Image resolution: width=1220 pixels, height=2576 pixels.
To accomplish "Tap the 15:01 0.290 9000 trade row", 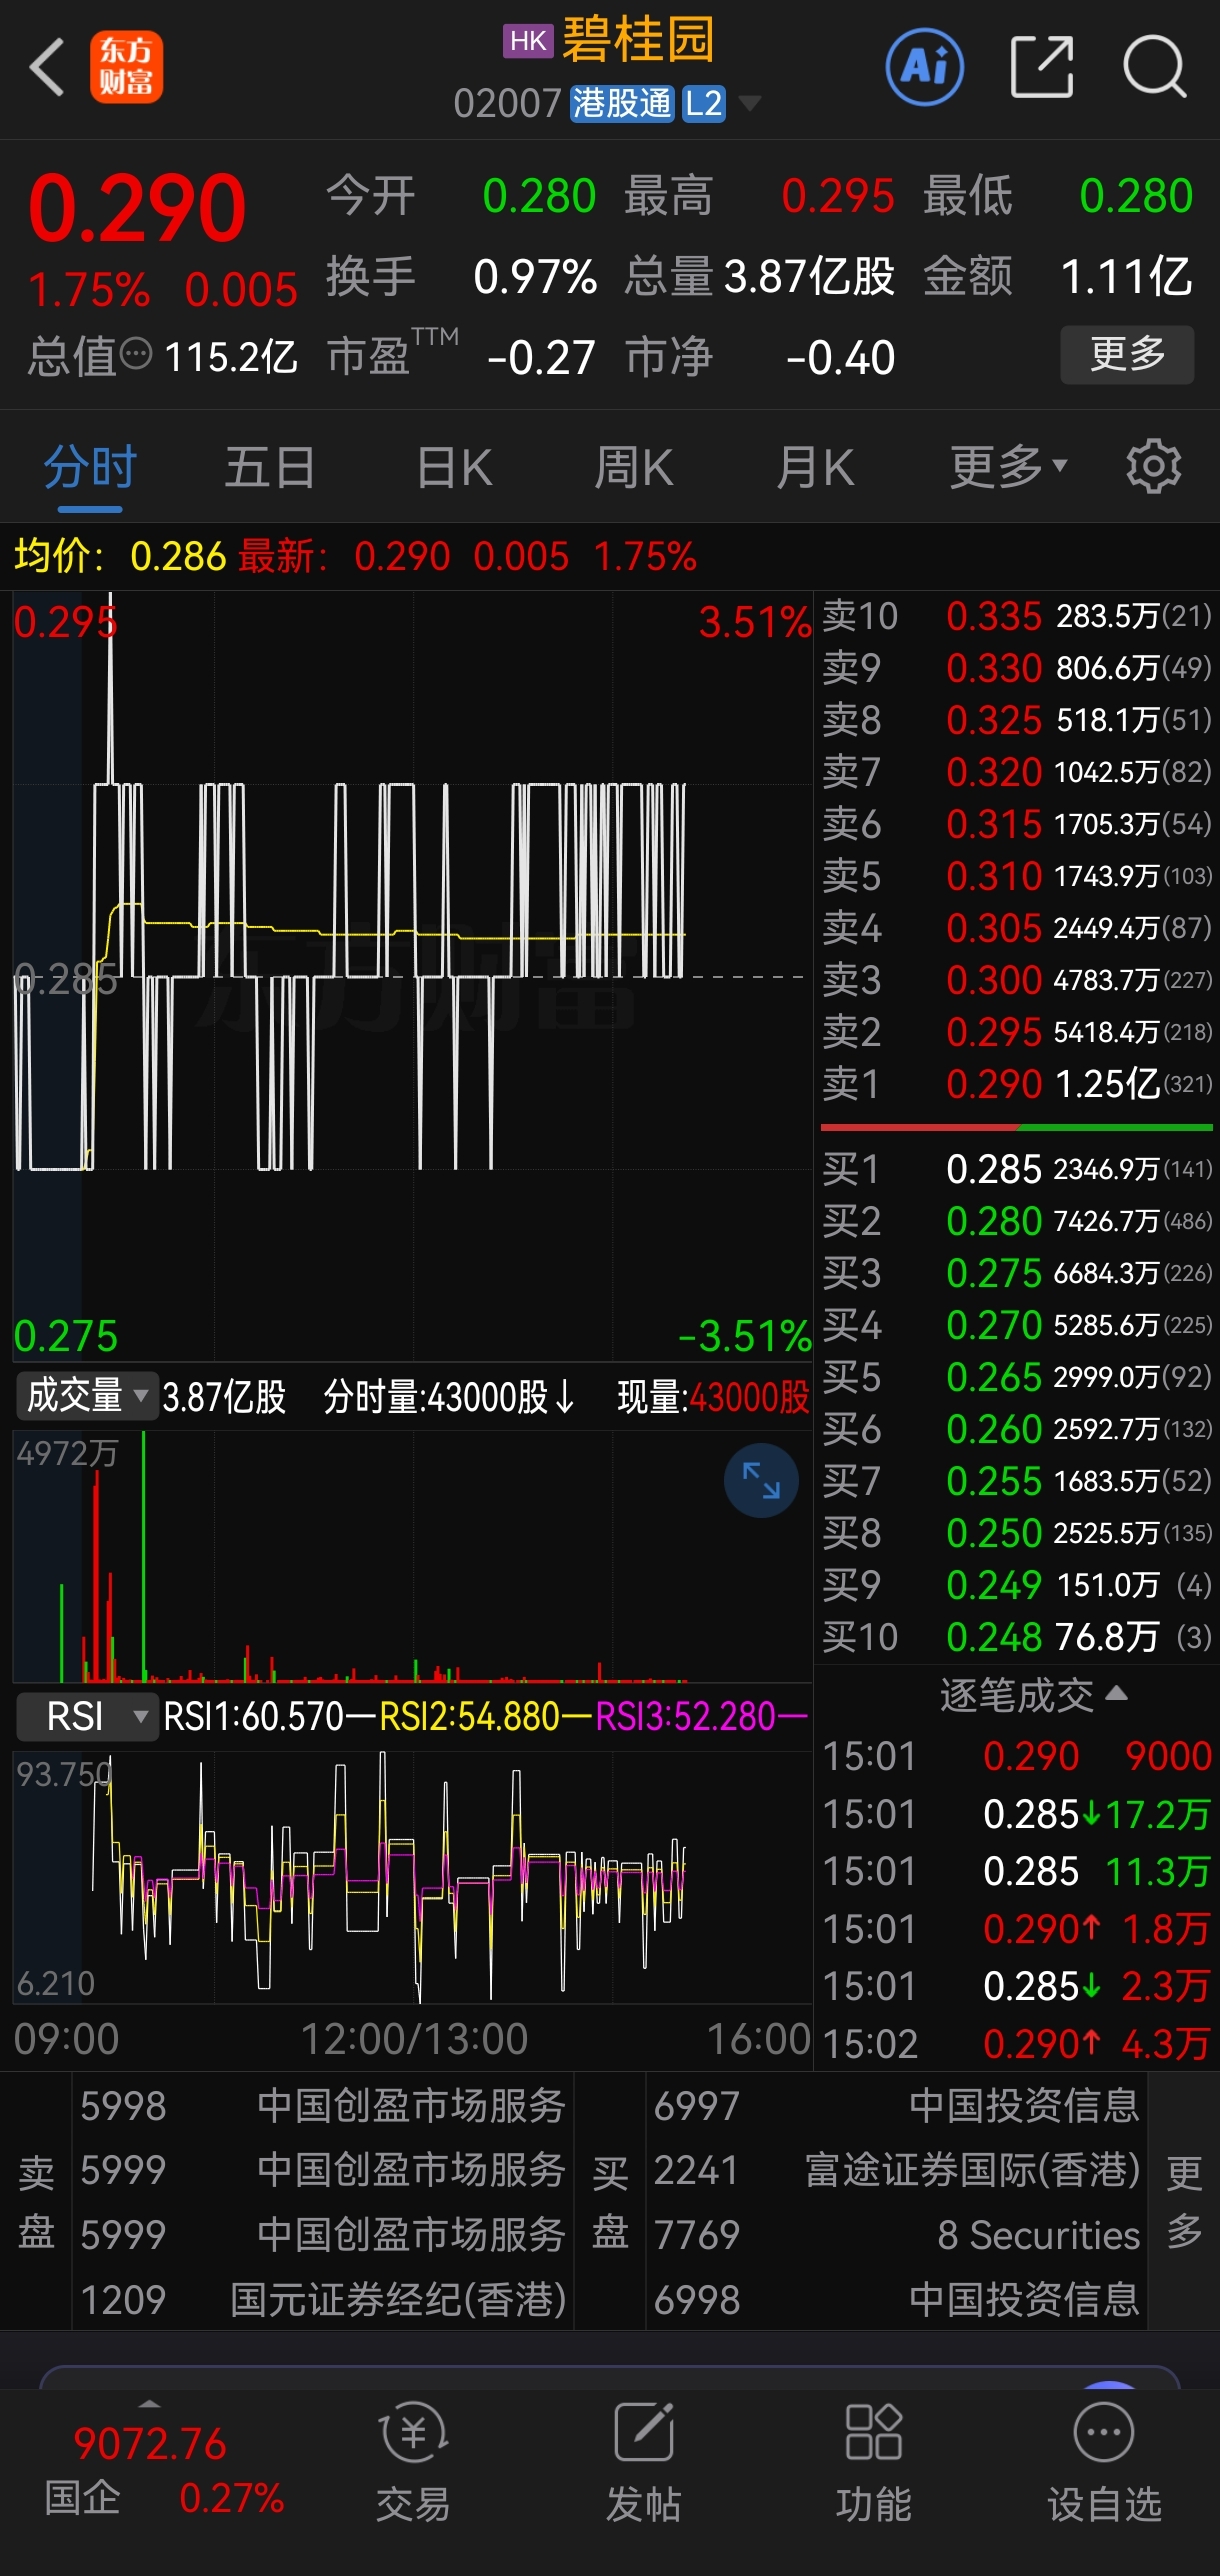I will pos(1016,1755).
